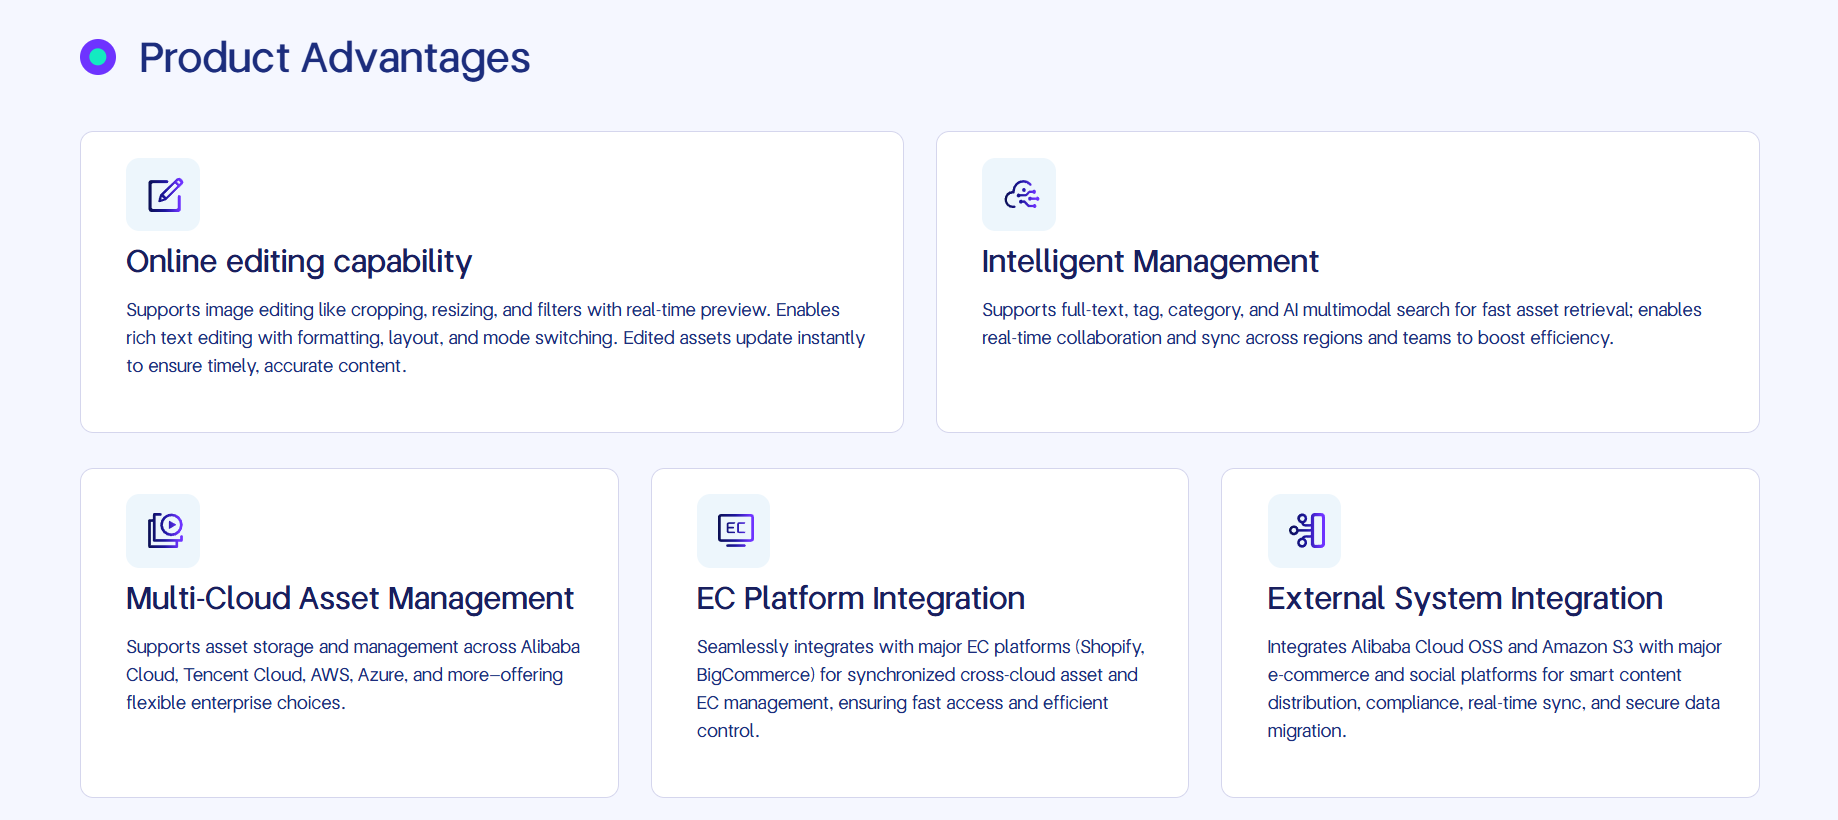This screenshot has width=1838, height=820.
Task: Click the External System Integration heading
Action: coord(1464,598)
